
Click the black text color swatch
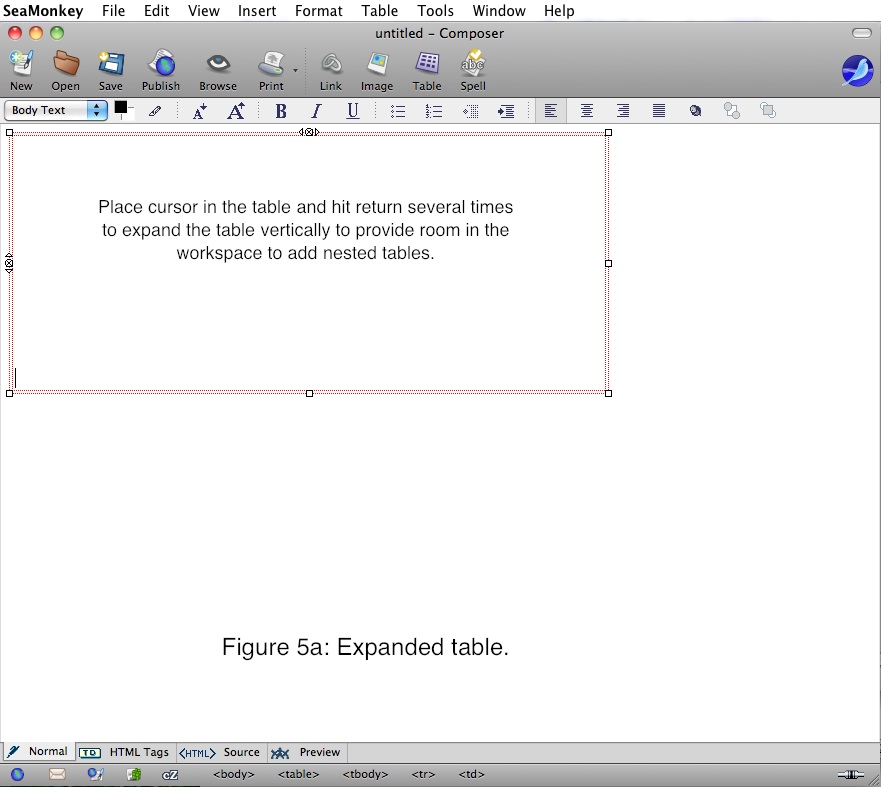121,107
